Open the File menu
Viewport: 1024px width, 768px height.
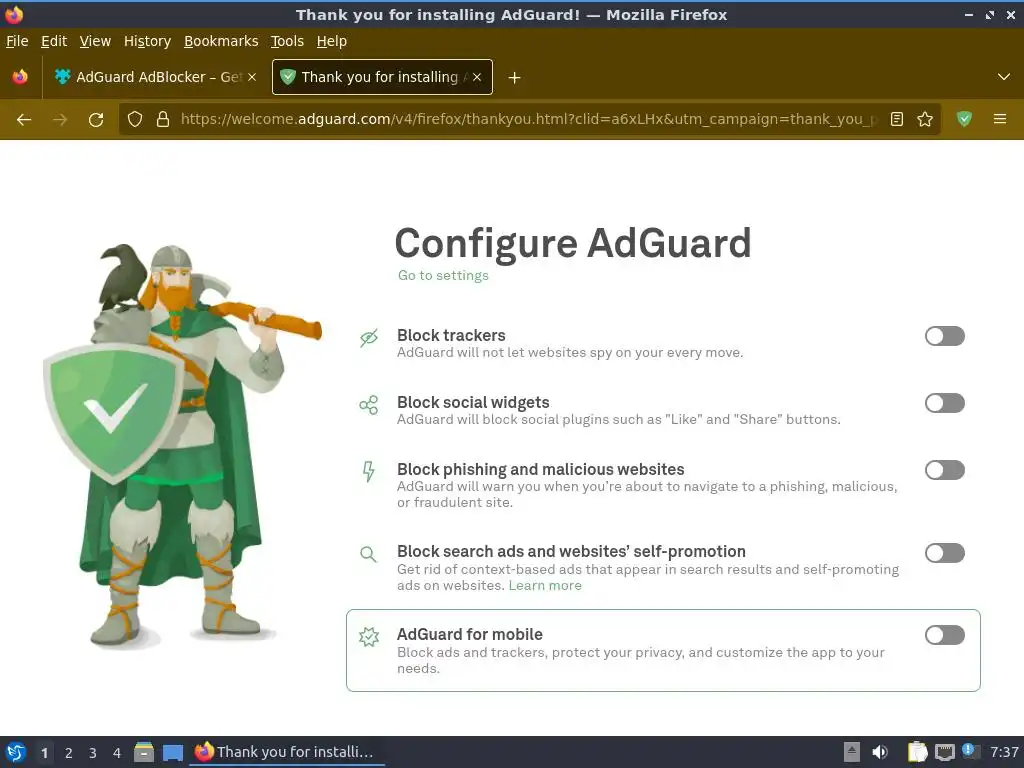[17, 41]
